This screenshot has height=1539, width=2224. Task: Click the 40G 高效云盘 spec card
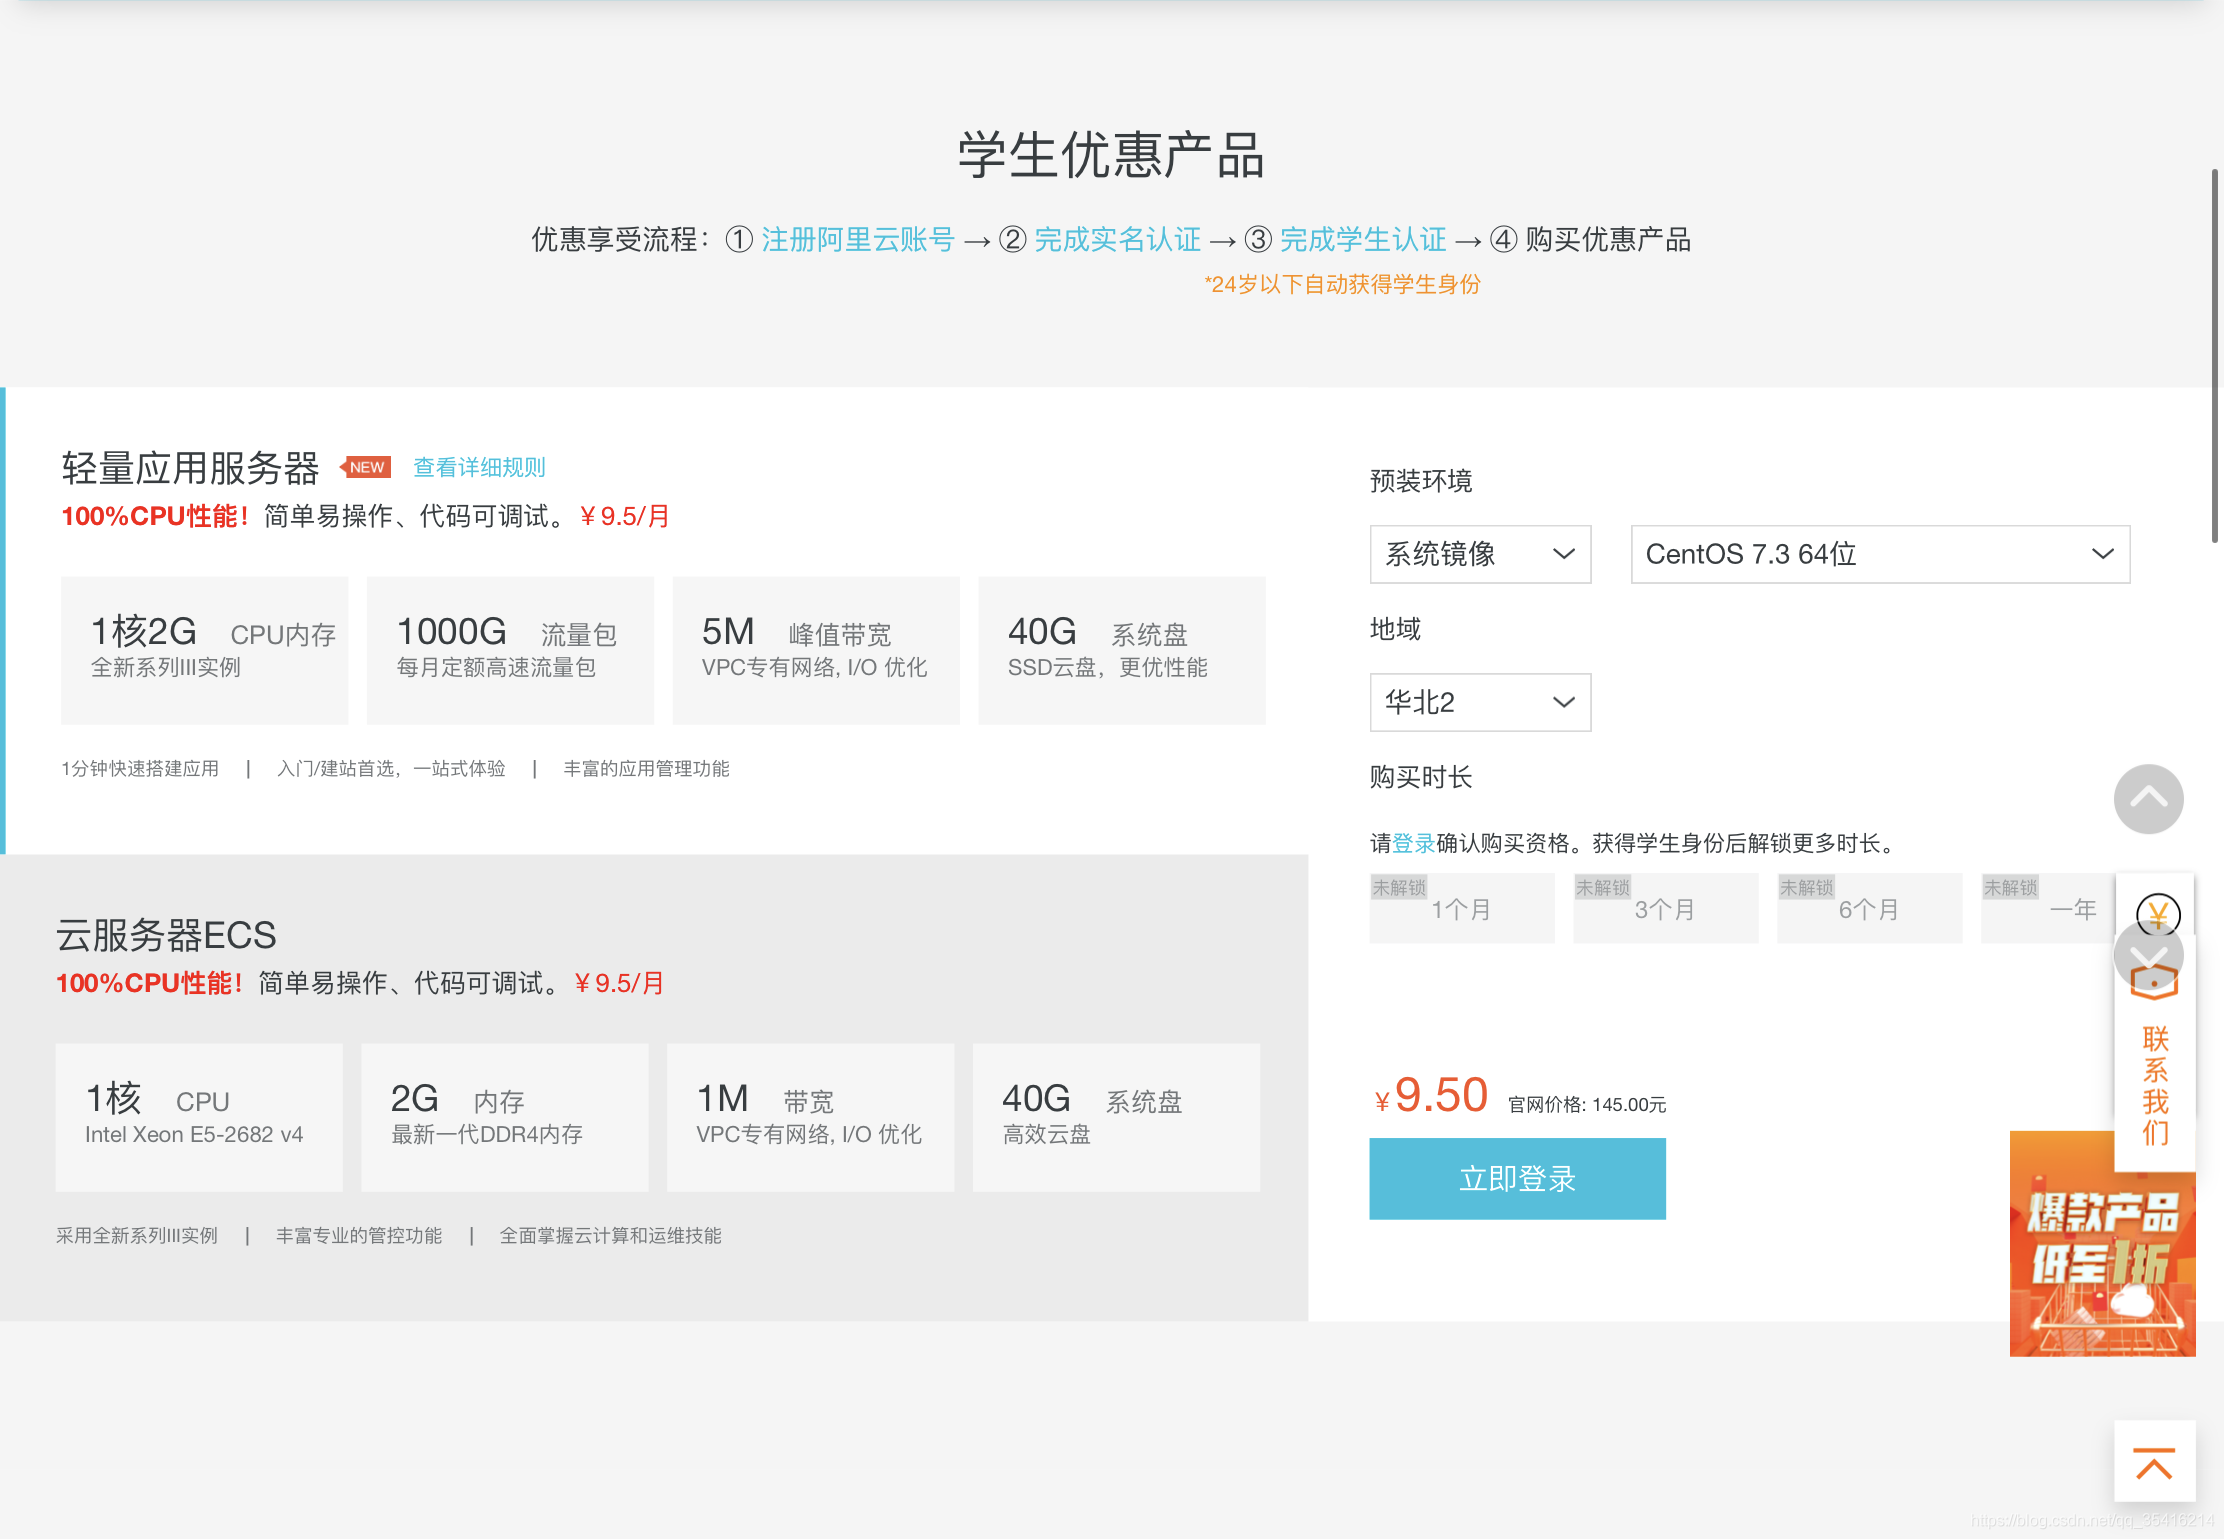click(1116, 1117)
